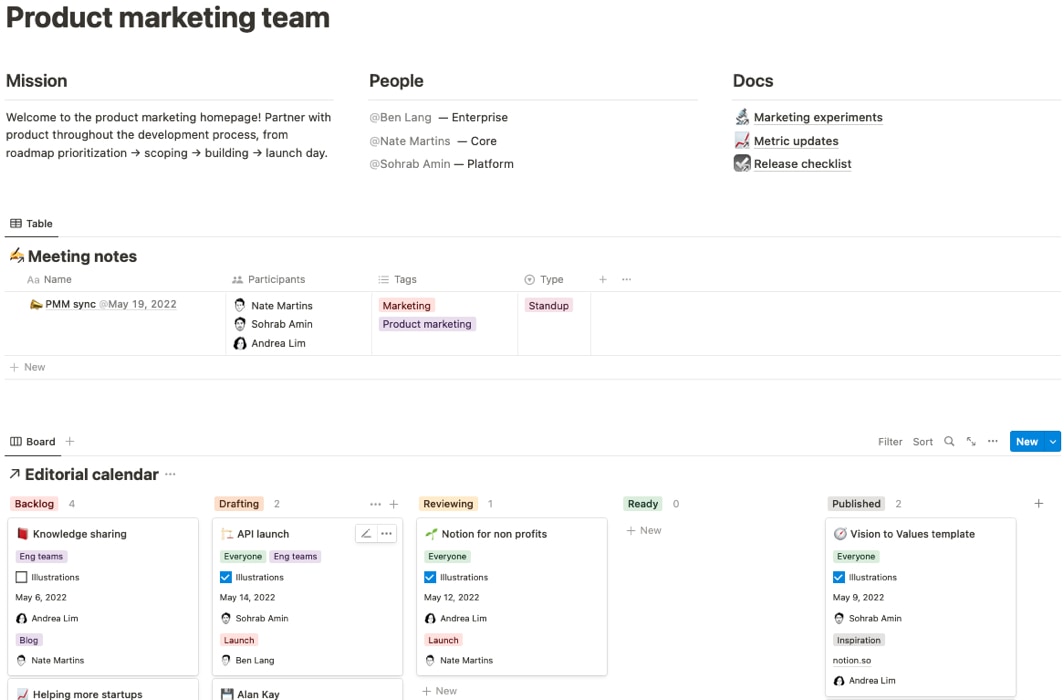The height and width of the screenshot is (700, 1064).
Task: Add a new group with the plus icon
Action: tap(1038, 503)
